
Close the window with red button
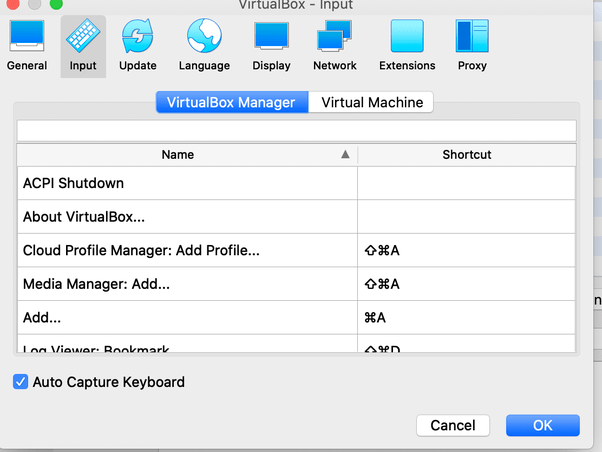tap(13, 3)
